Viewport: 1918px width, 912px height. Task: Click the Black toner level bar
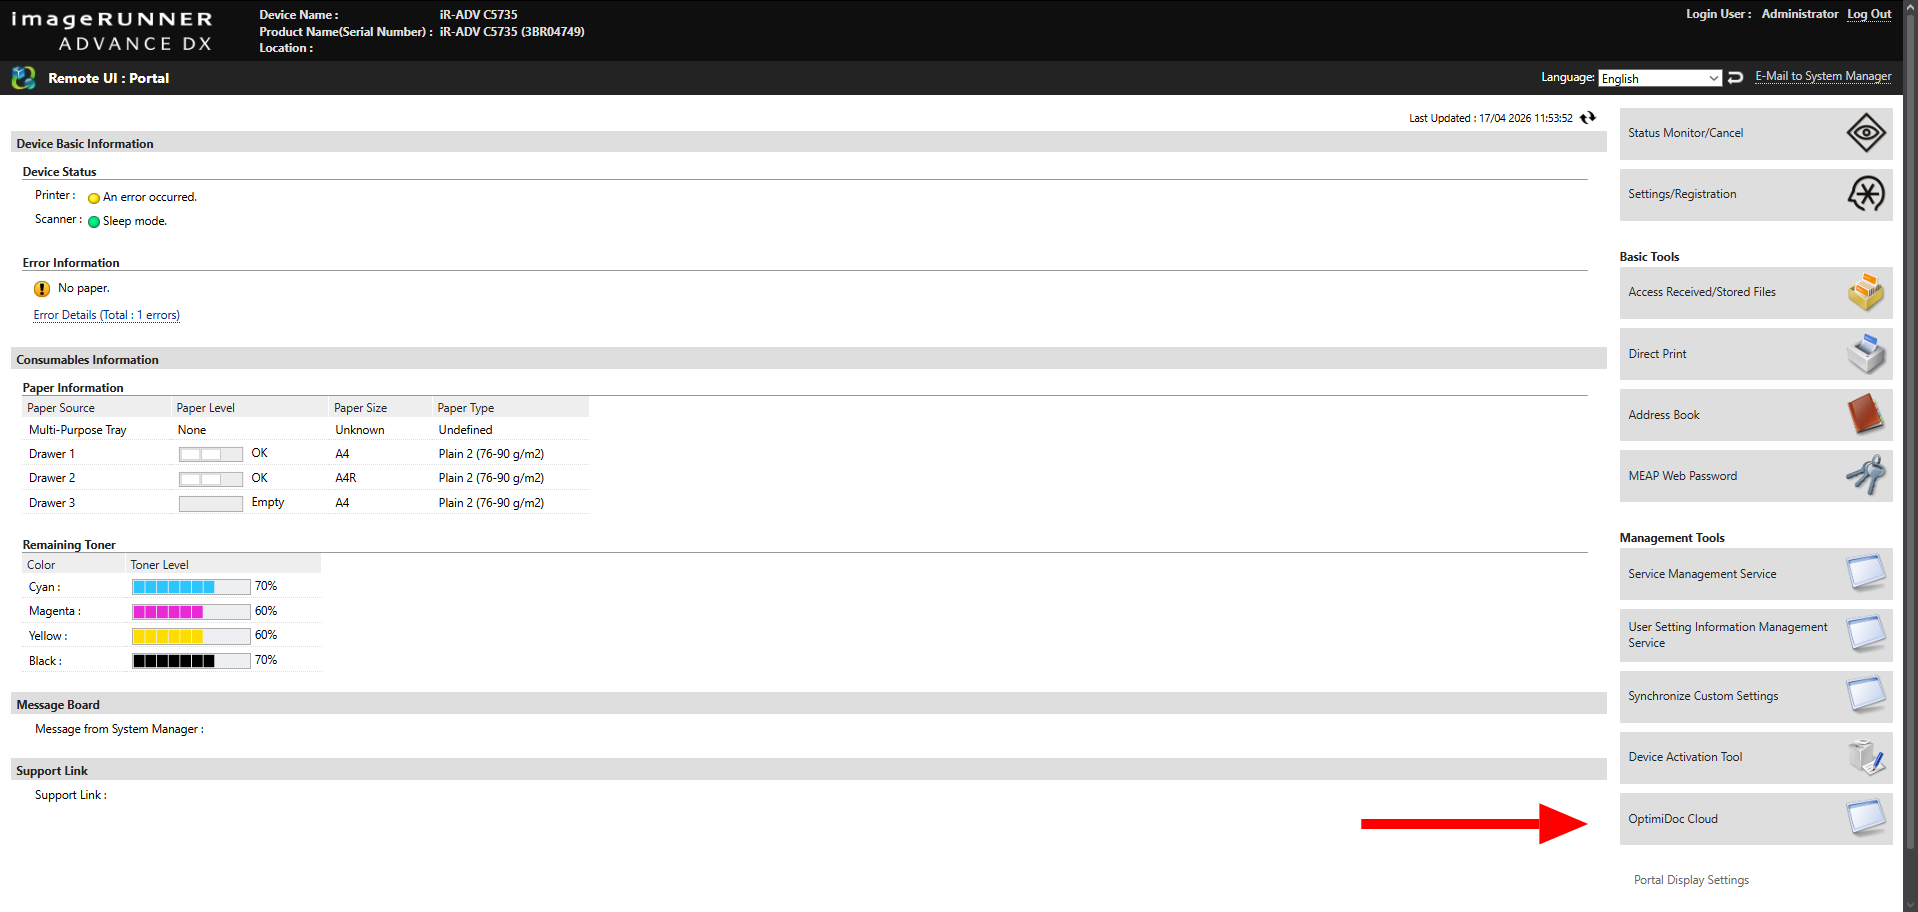[x=191, y=660]
